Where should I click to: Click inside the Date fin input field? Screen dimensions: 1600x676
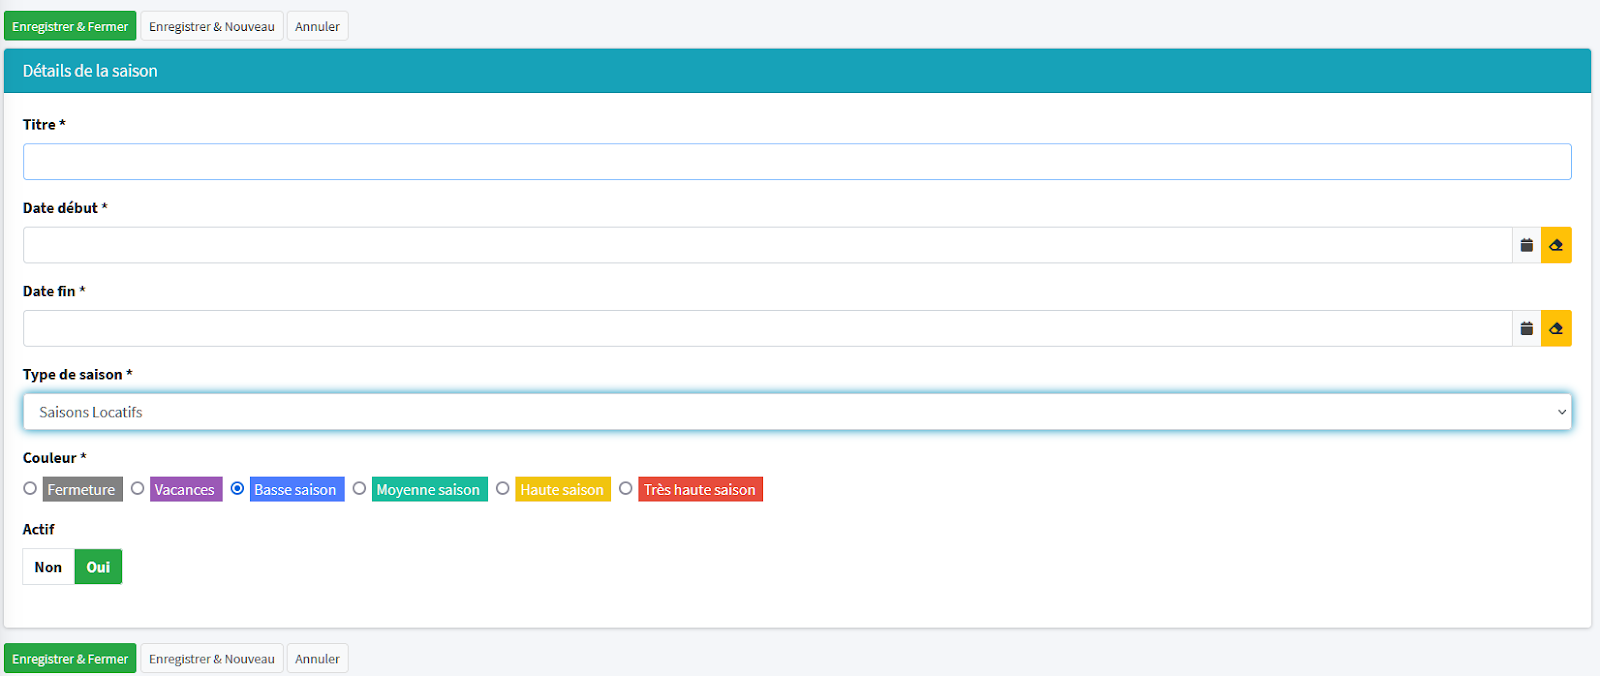pos(766,328)
